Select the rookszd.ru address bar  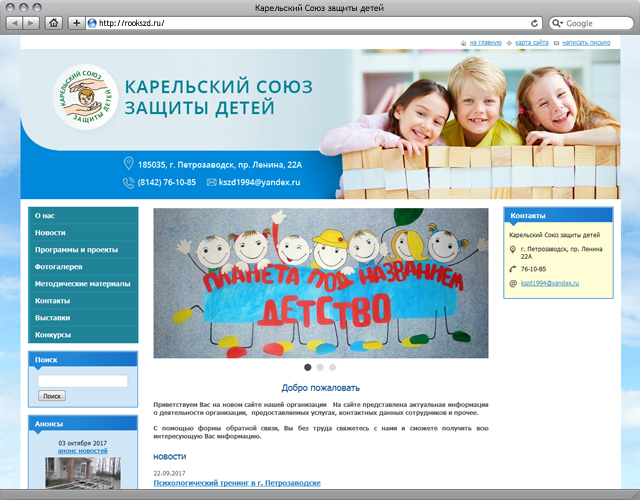[312, 23]
